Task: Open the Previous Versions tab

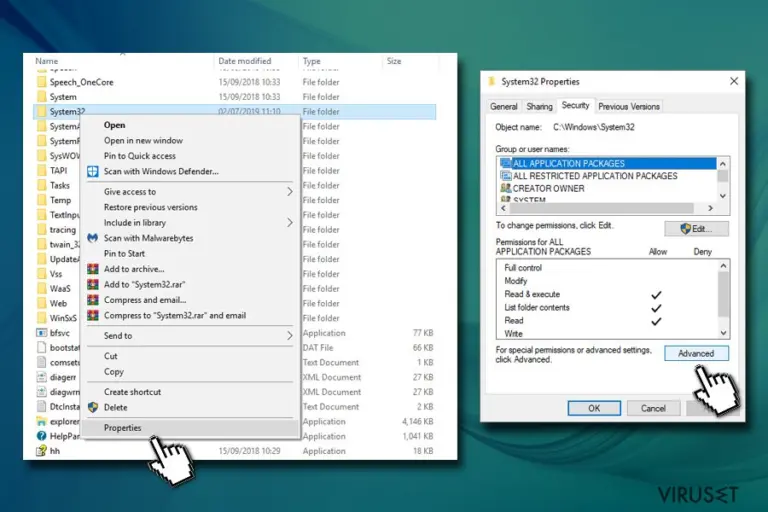Action: point(629,106)
